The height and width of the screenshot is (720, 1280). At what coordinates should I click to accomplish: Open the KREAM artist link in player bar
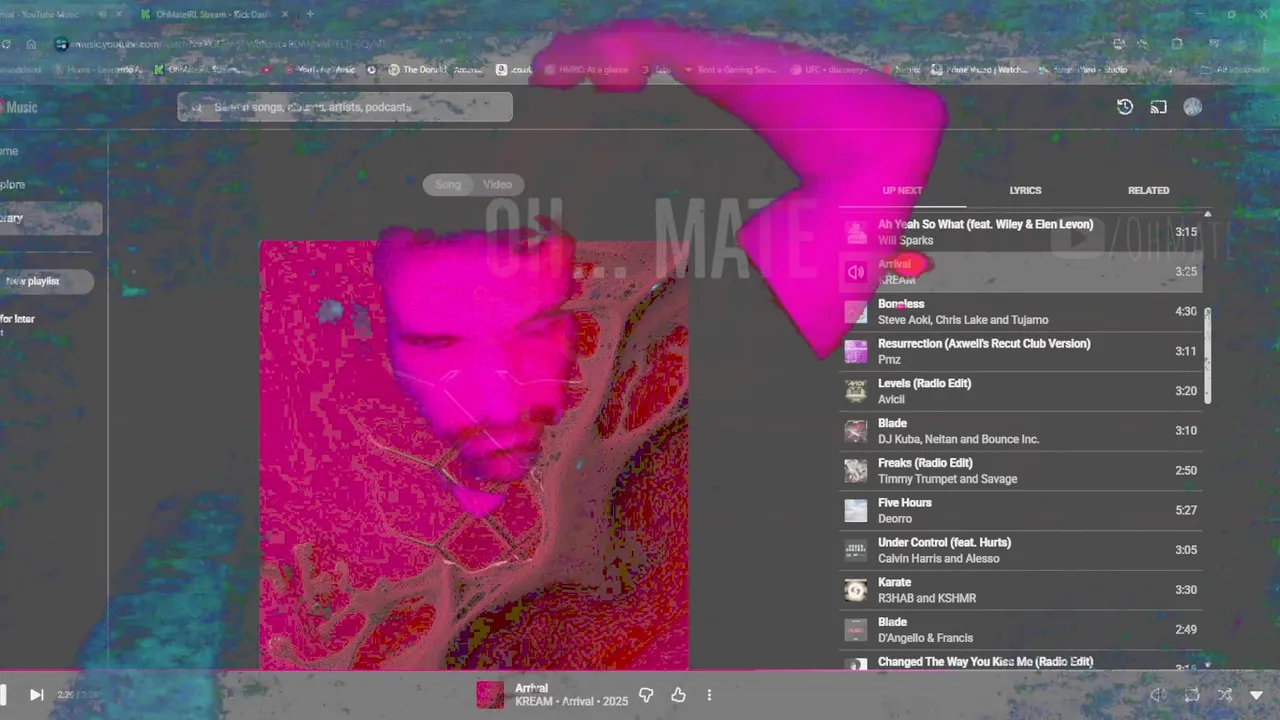point(535,702)
